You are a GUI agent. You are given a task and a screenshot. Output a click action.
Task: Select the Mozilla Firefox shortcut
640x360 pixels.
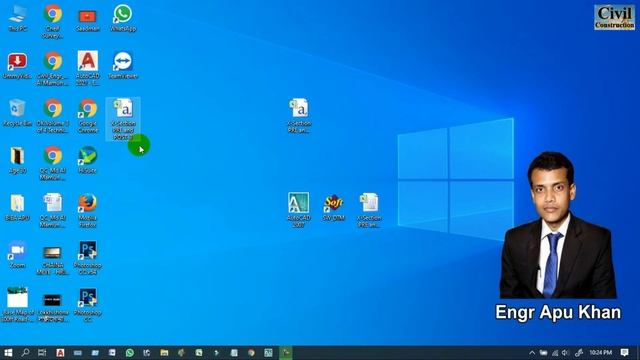[x=88, y=211]
